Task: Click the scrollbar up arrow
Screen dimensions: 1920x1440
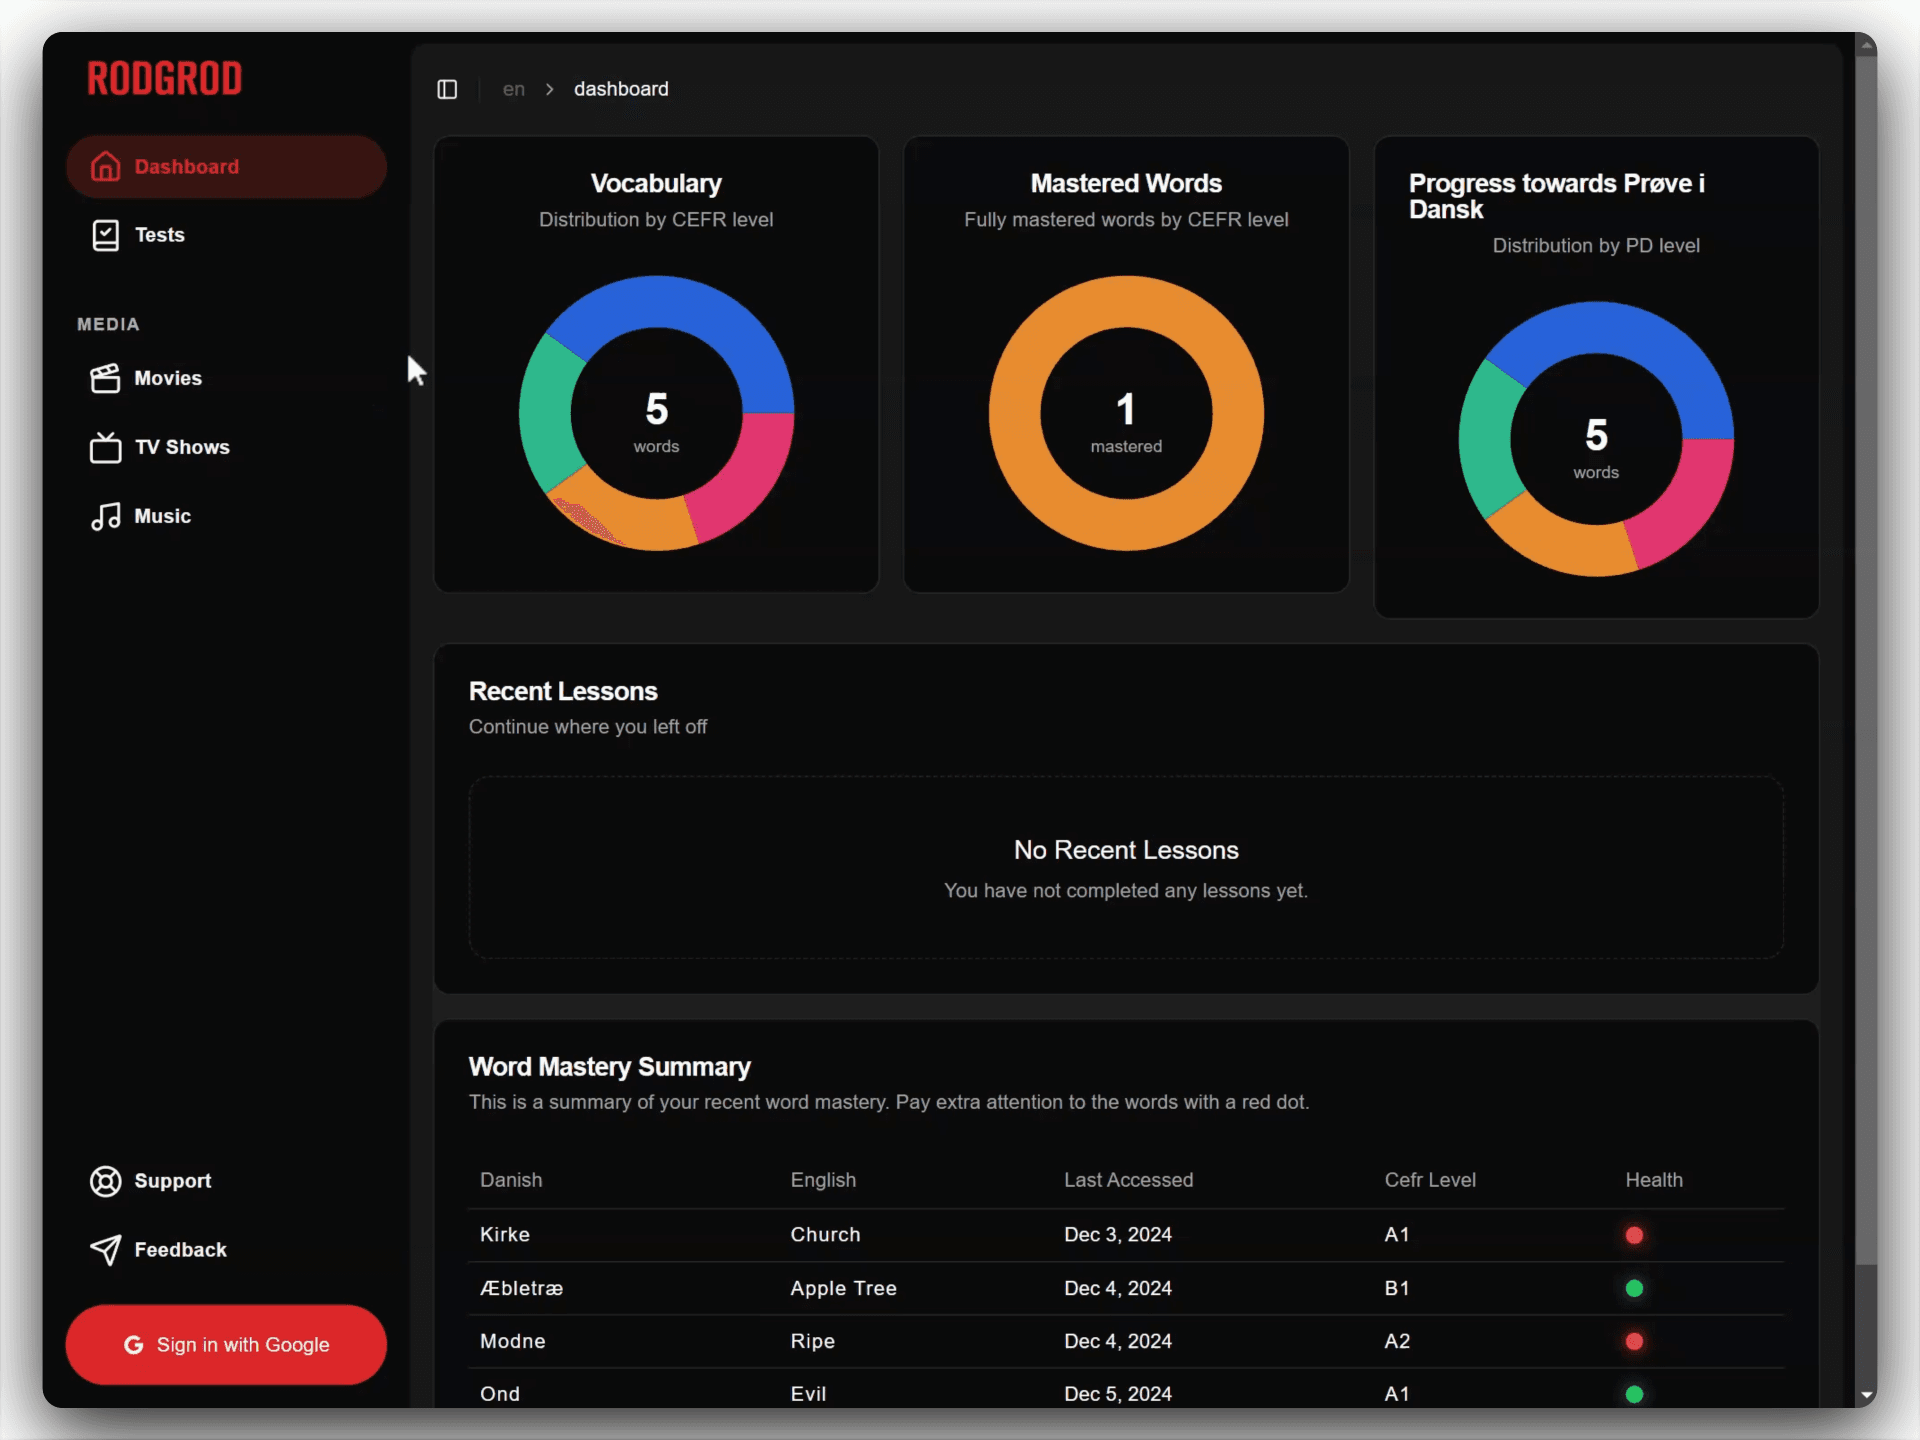Action: click(x=1866, y=45)
